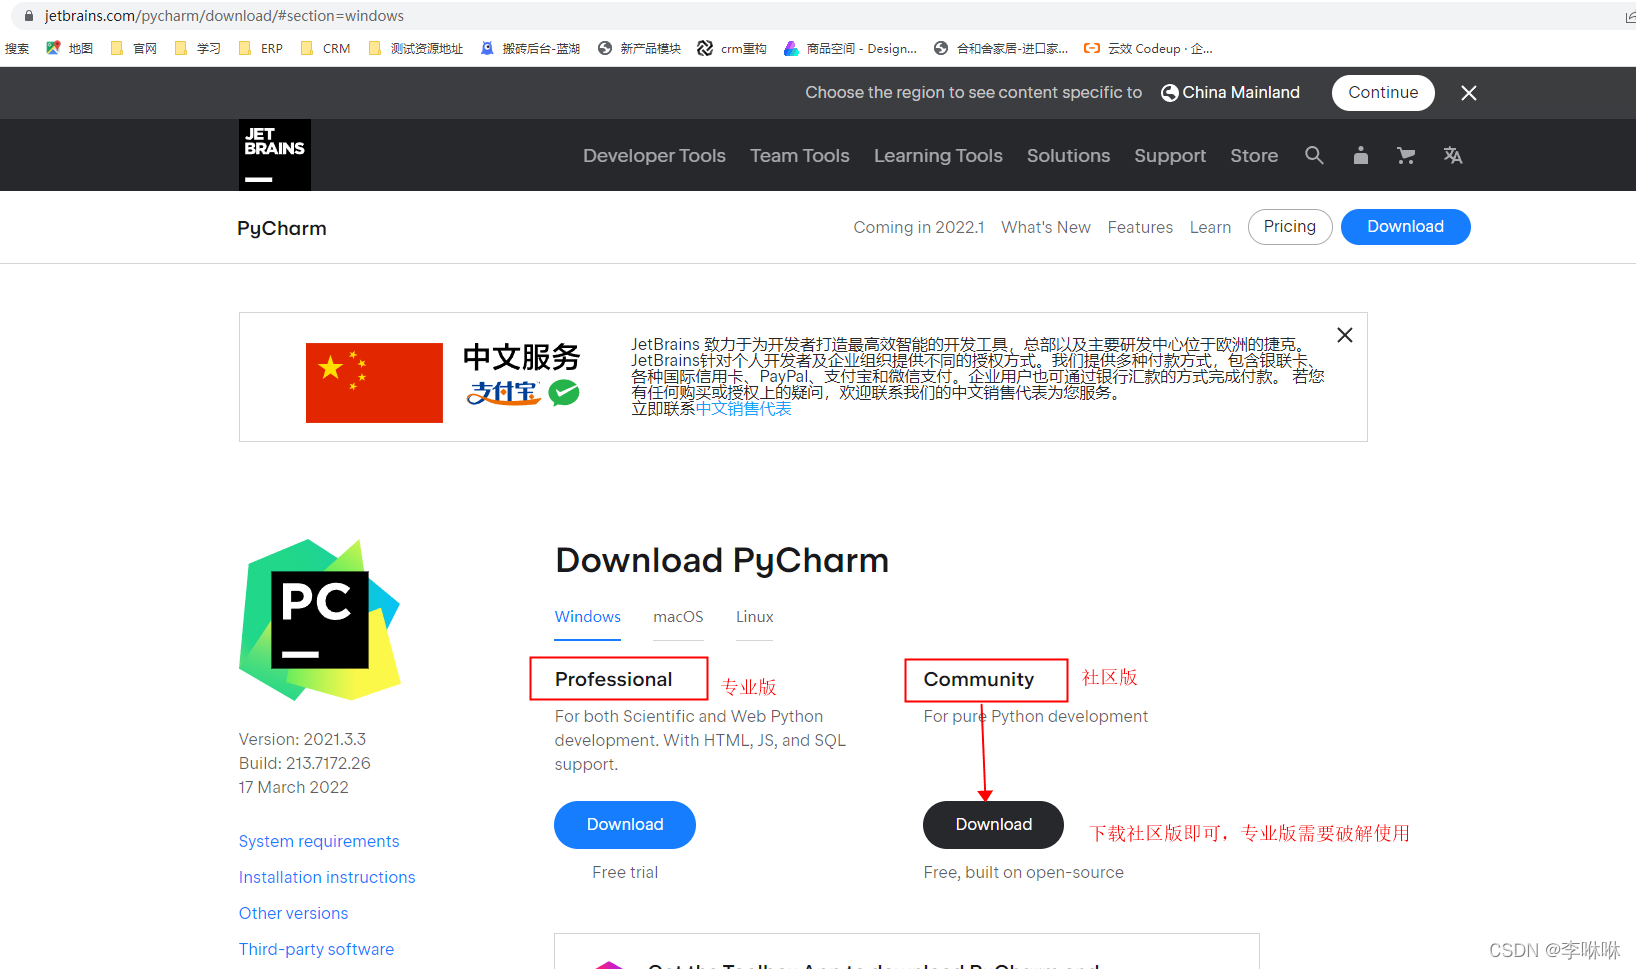Image resolution: width=1636 pixels, height=969 pixels.
Task: Open the shopping cart icon
Action: click(x=1406, y=155)
